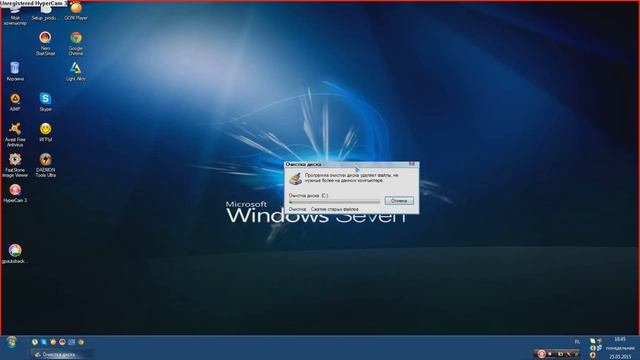Viewport: 640px width, 360px height.
Task: Click the blue square quick launch icon
Action: coord(72,342)
